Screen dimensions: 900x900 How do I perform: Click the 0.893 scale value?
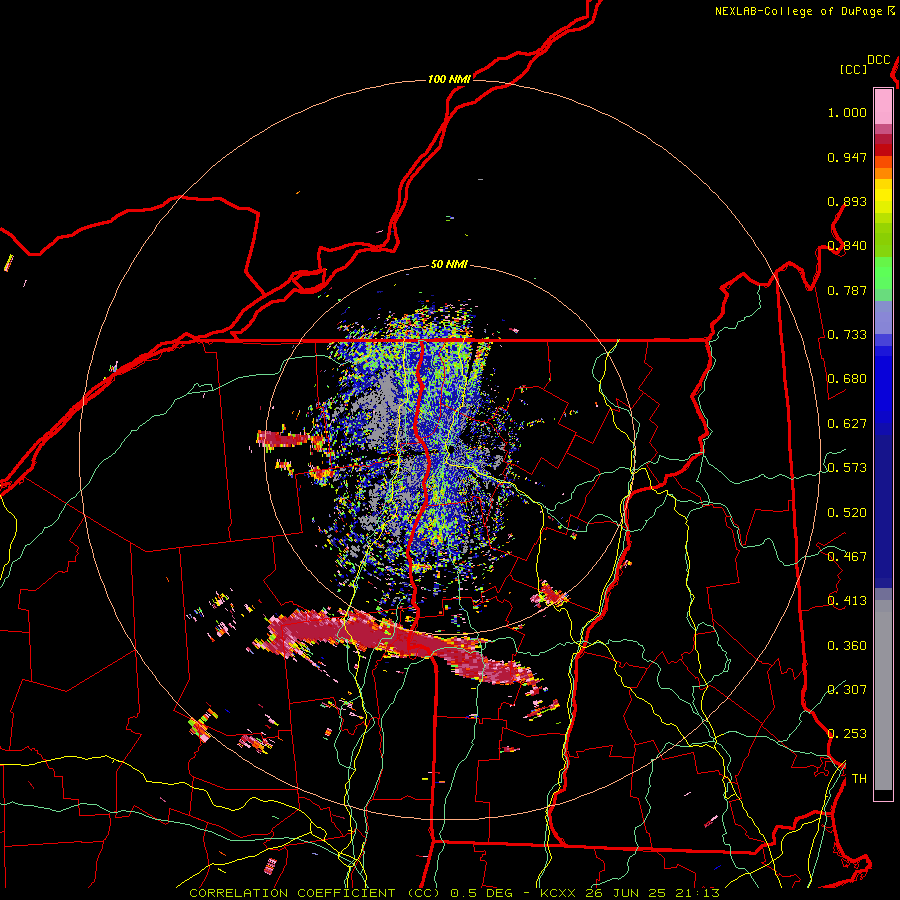point(847,201)
